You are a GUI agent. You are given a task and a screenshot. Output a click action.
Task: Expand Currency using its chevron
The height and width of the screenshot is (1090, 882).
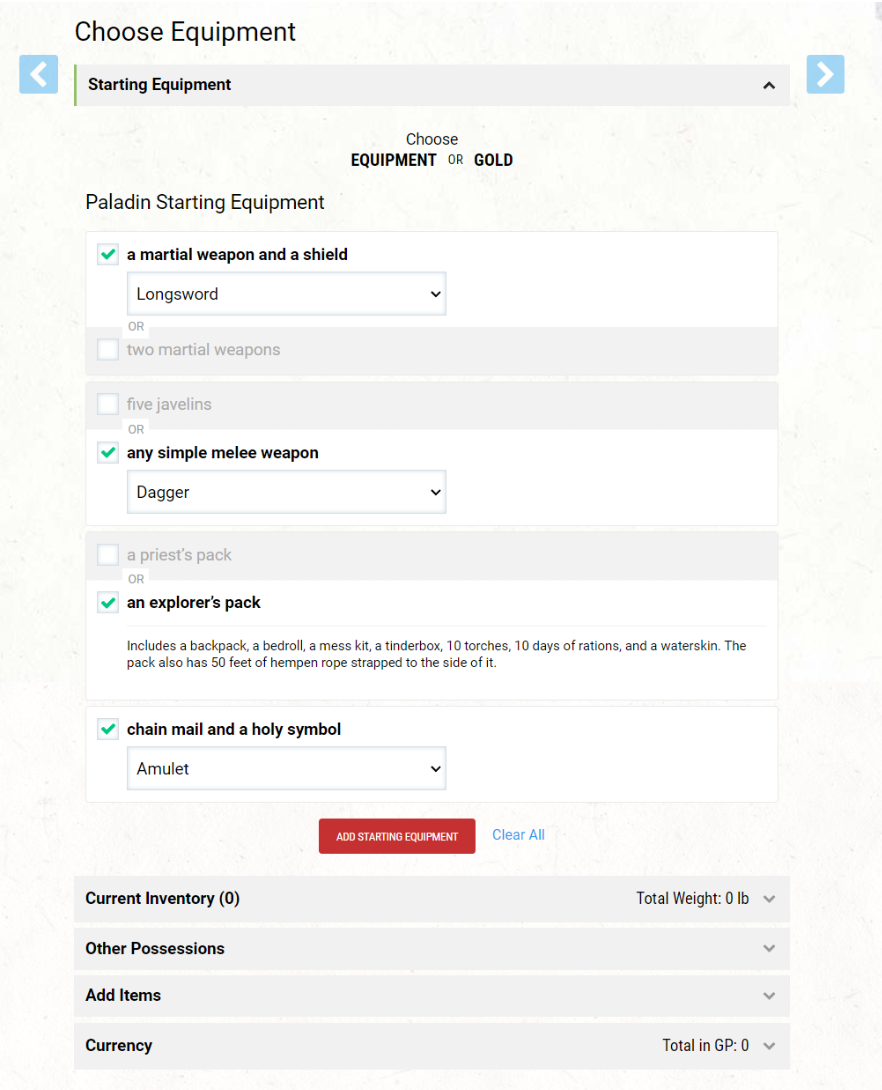pos(769,1046)
